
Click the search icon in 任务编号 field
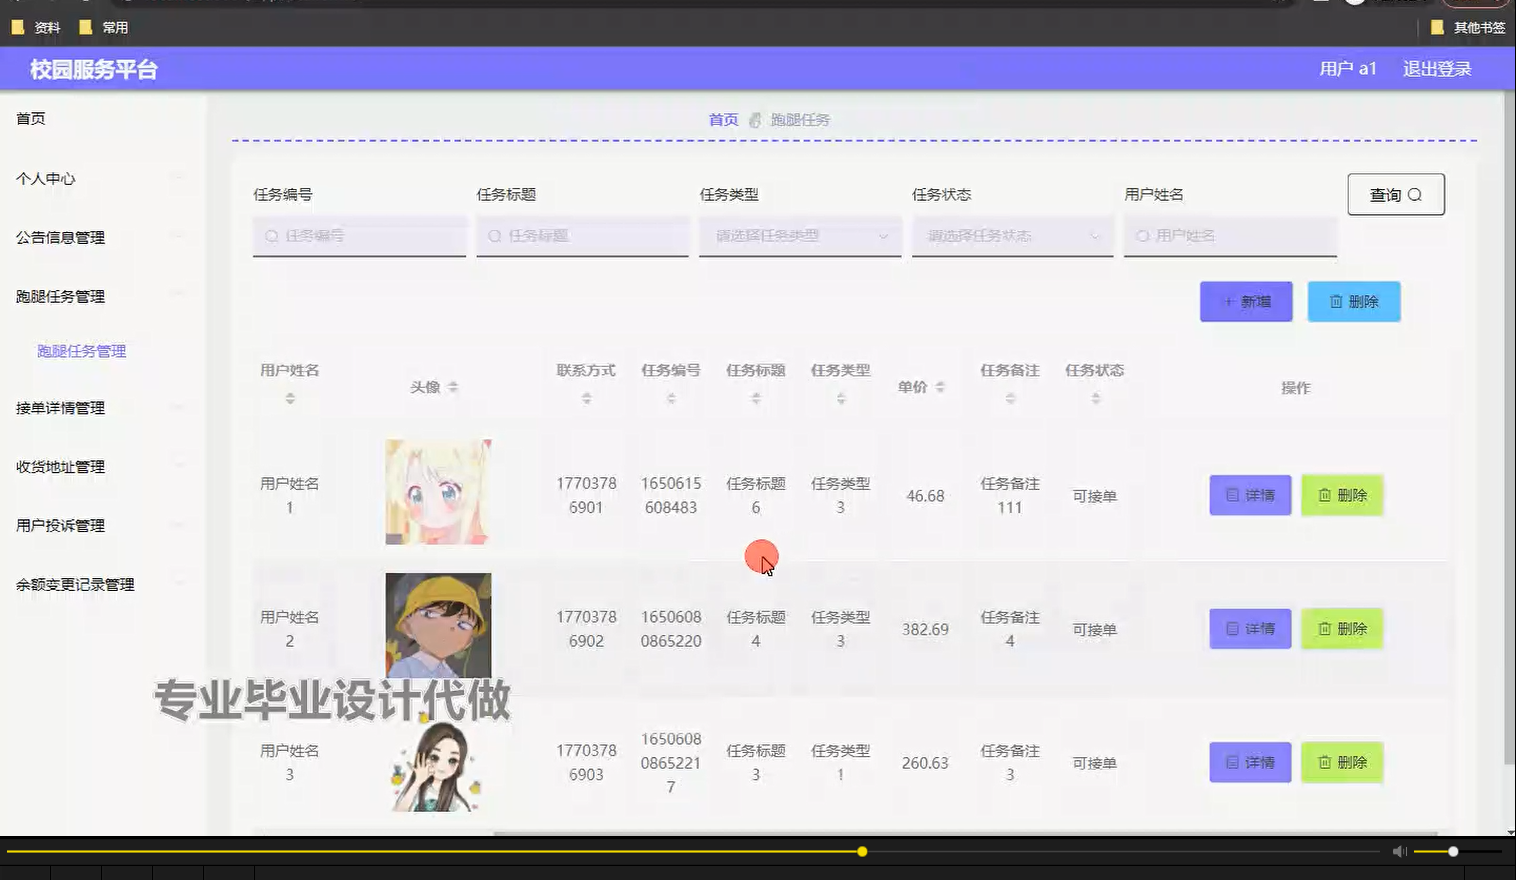(271, 236)
